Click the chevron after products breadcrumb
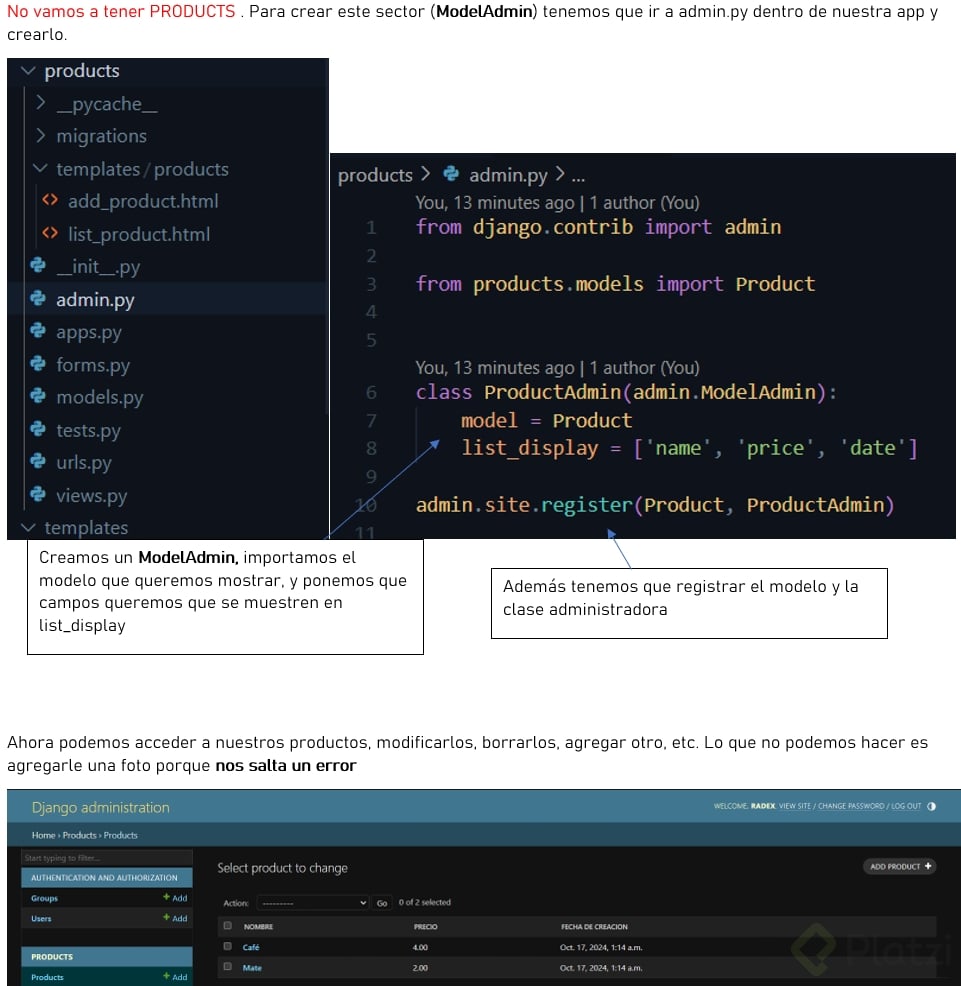The width and height of the screenshot is (961, 986). [x=426, y=174]
